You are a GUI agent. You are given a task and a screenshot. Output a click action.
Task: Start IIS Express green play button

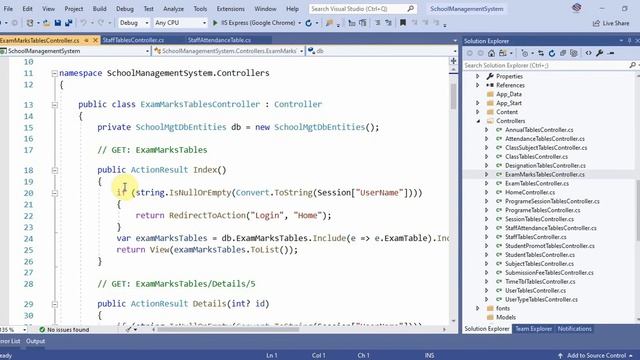(215, 23)
